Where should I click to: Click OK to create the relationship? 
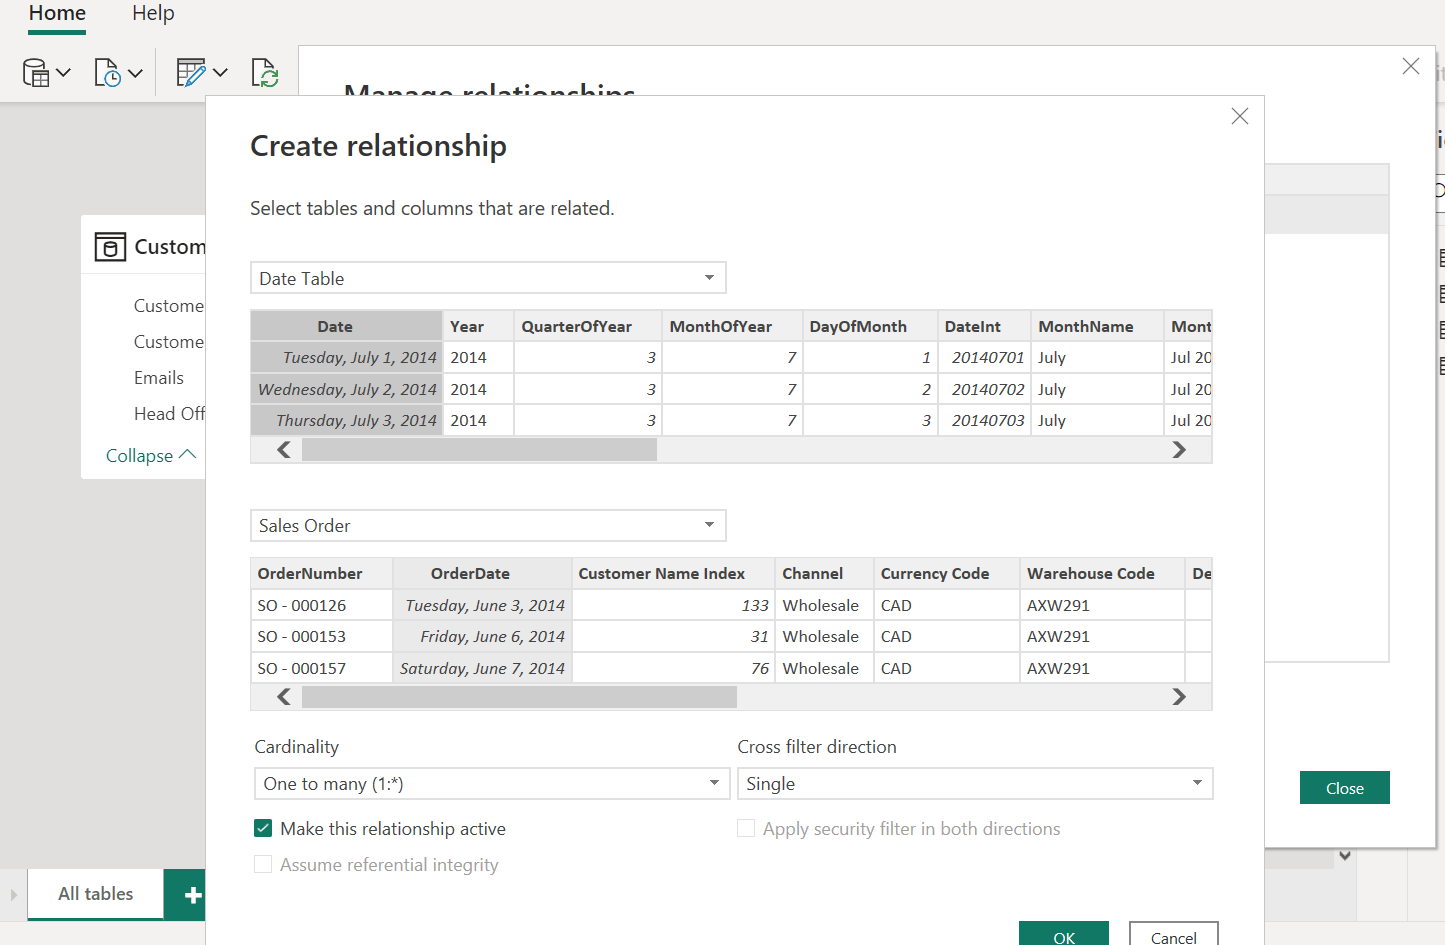coord(1063,936)
